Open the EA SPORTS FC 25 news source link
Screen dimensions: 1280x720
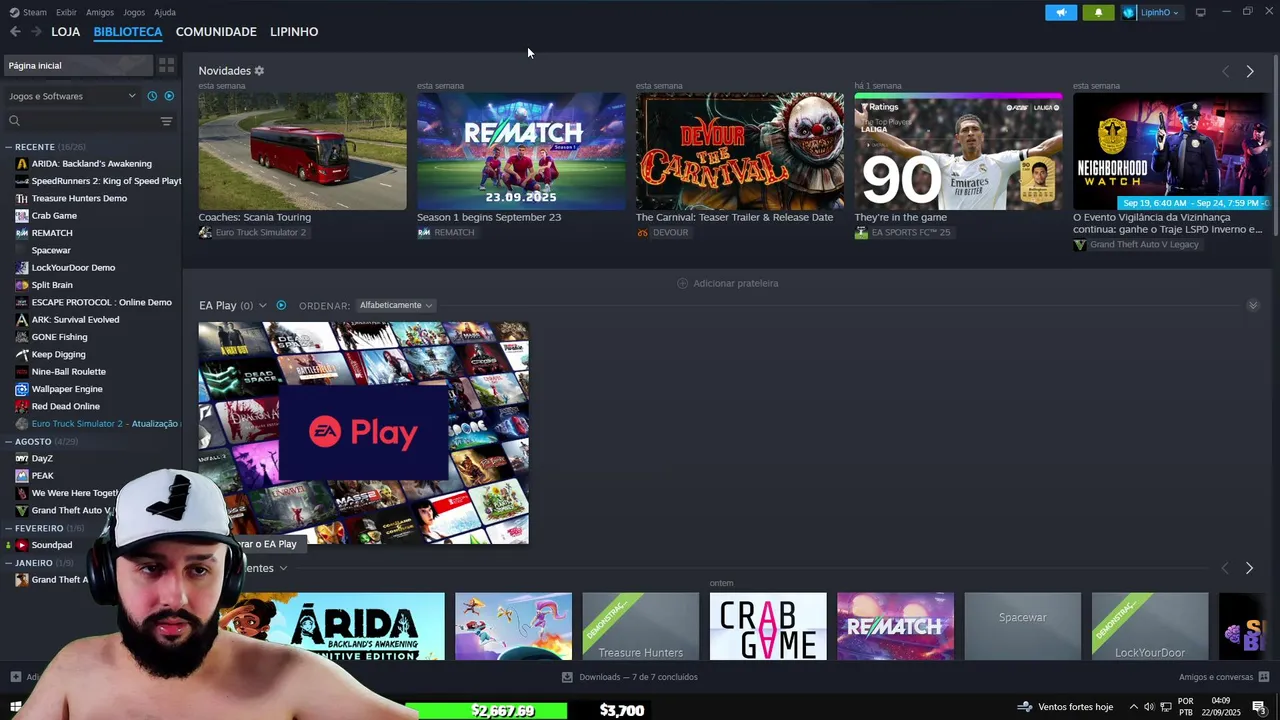[903, 233]
